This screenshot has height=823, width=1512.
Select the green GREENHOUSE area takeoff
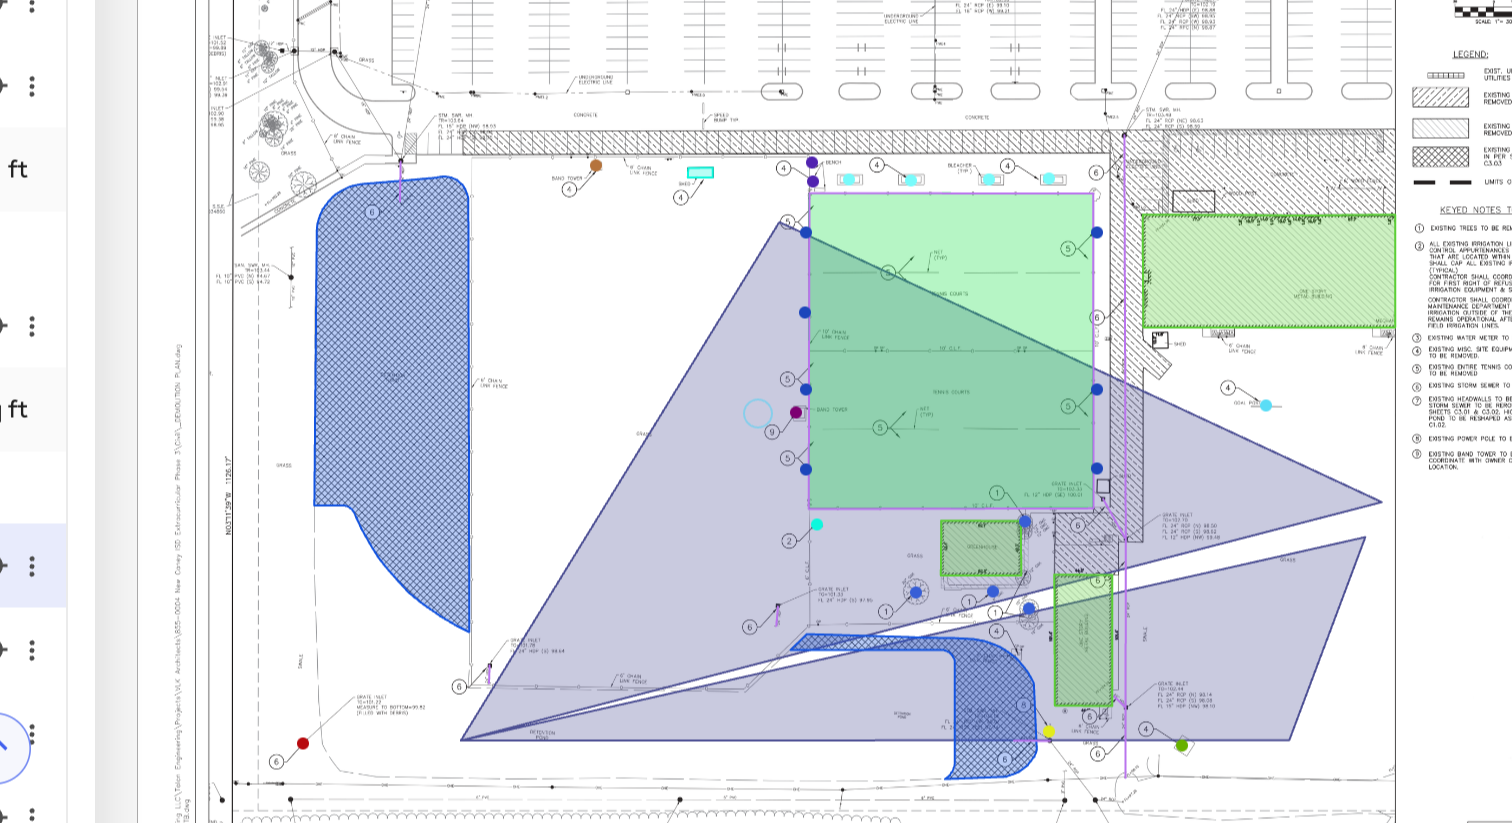click(981, 548)
